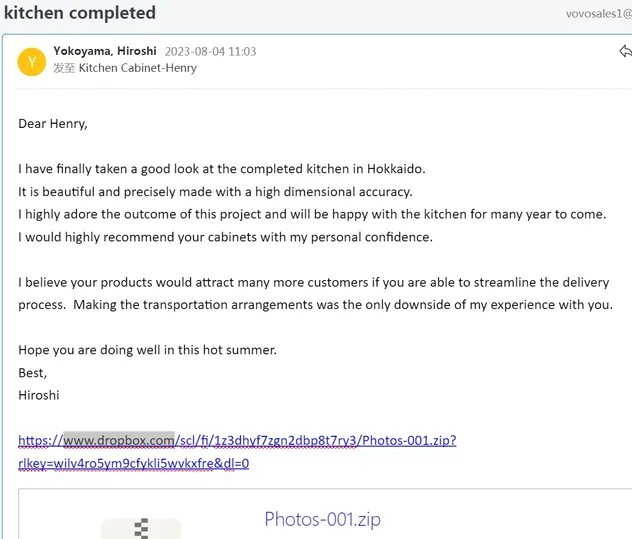The image size is (632, 539).
Task: Click the 发至 label before the recipient
Action: pyautogui.click(x=64, y=68)
